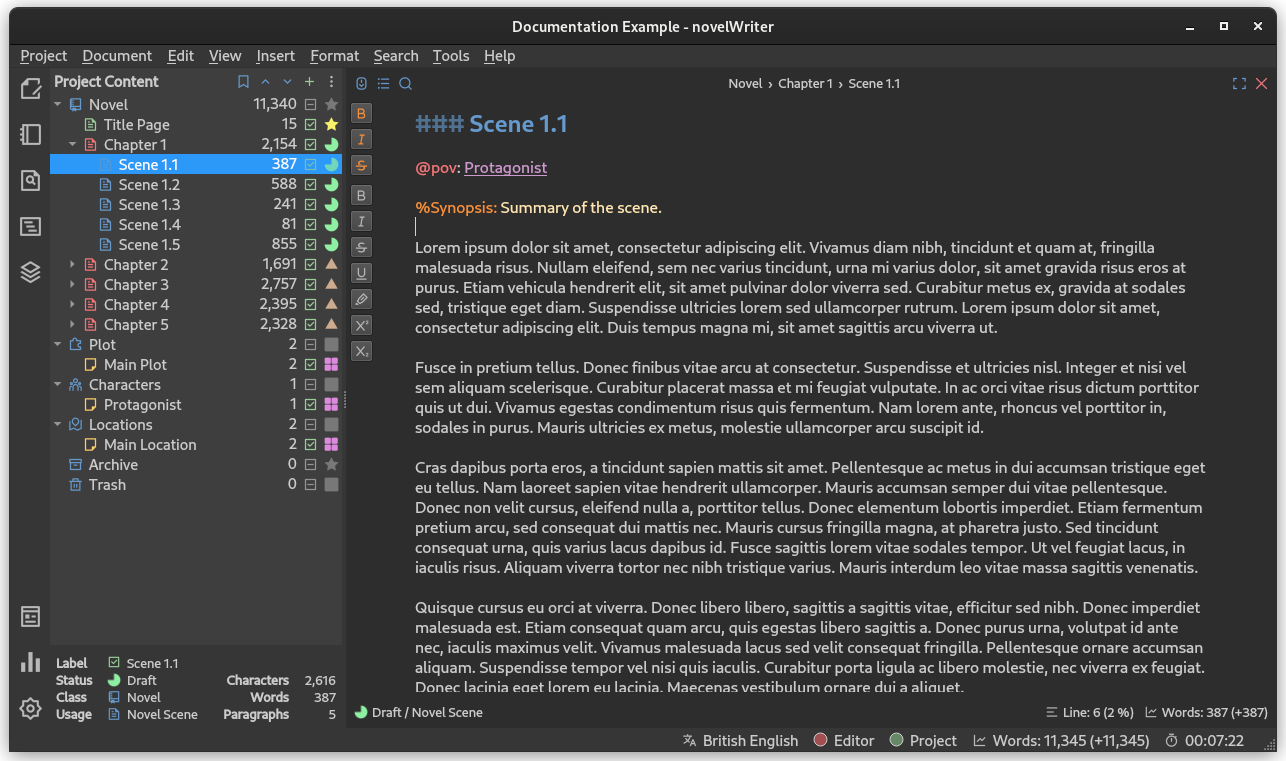Click the Draft status icon for Scene 1.5

tap(331, 245)
